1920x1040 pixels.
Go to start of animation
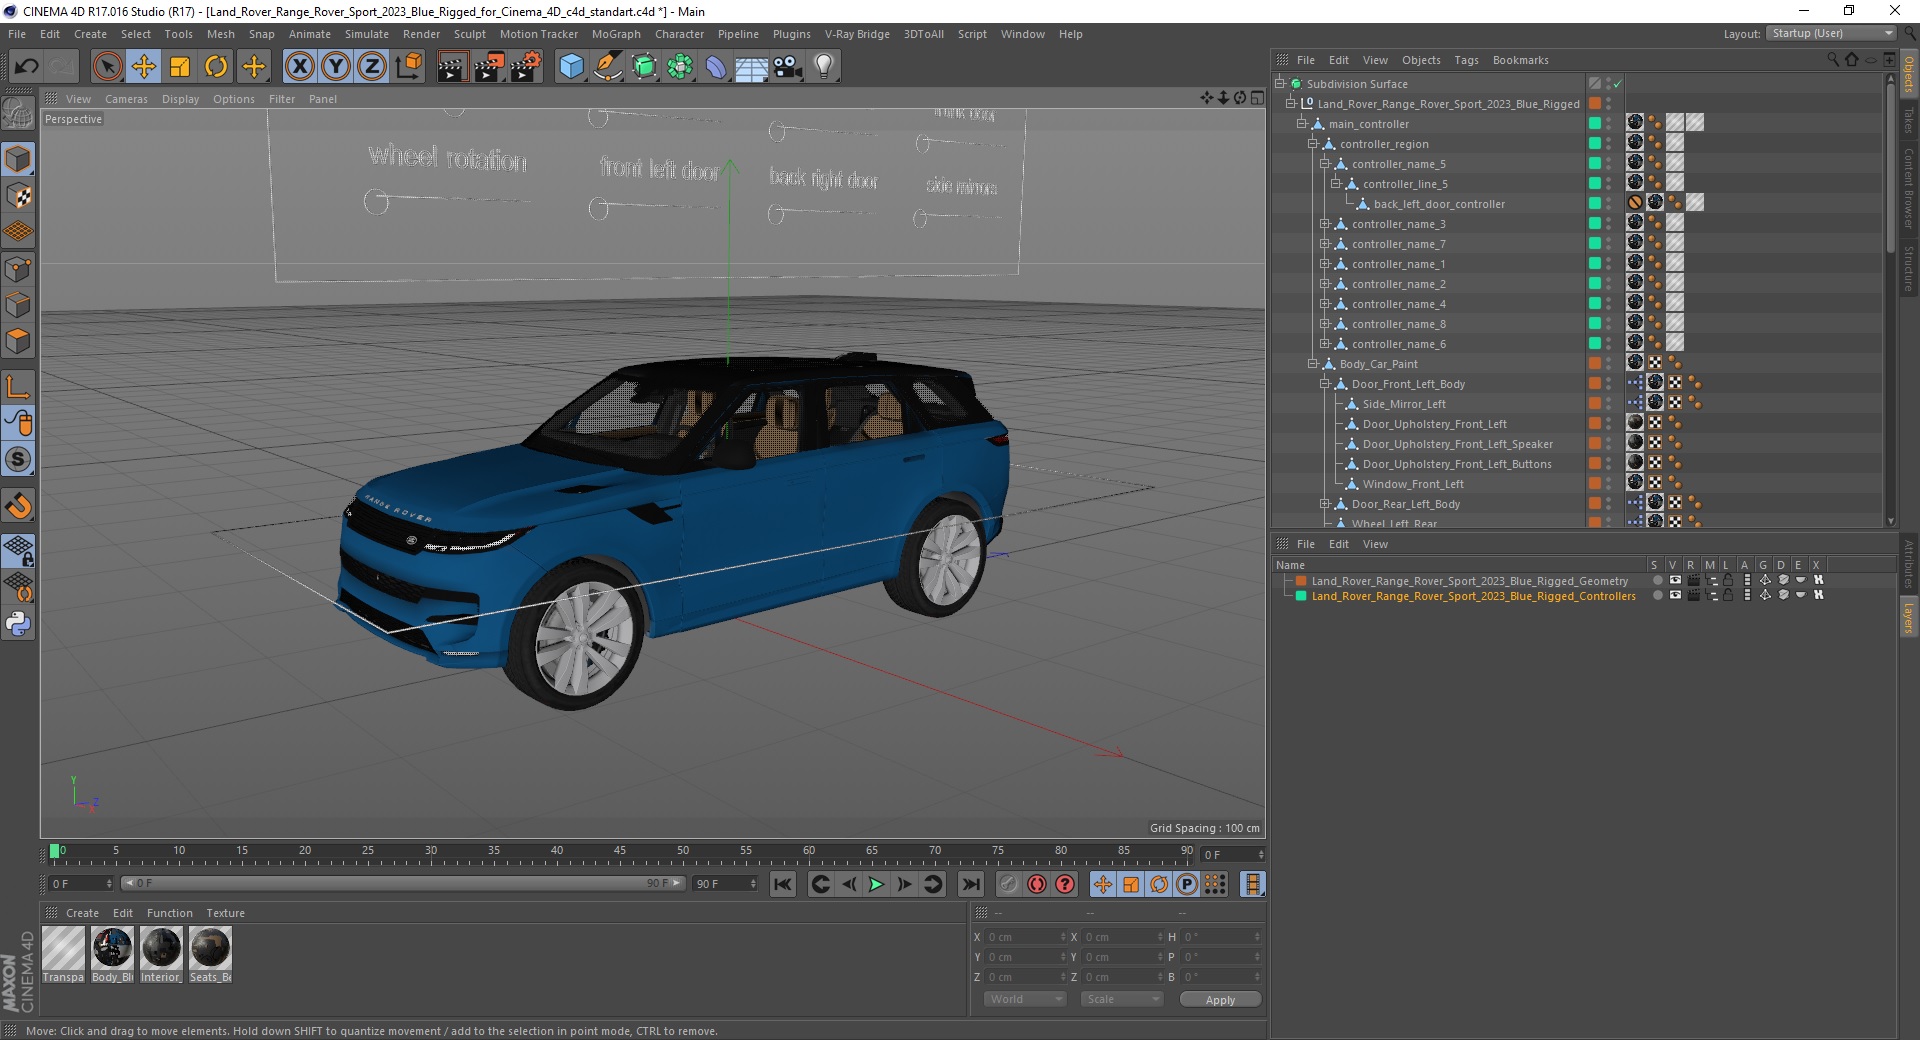pyautogui.click(x=783, y=884)
